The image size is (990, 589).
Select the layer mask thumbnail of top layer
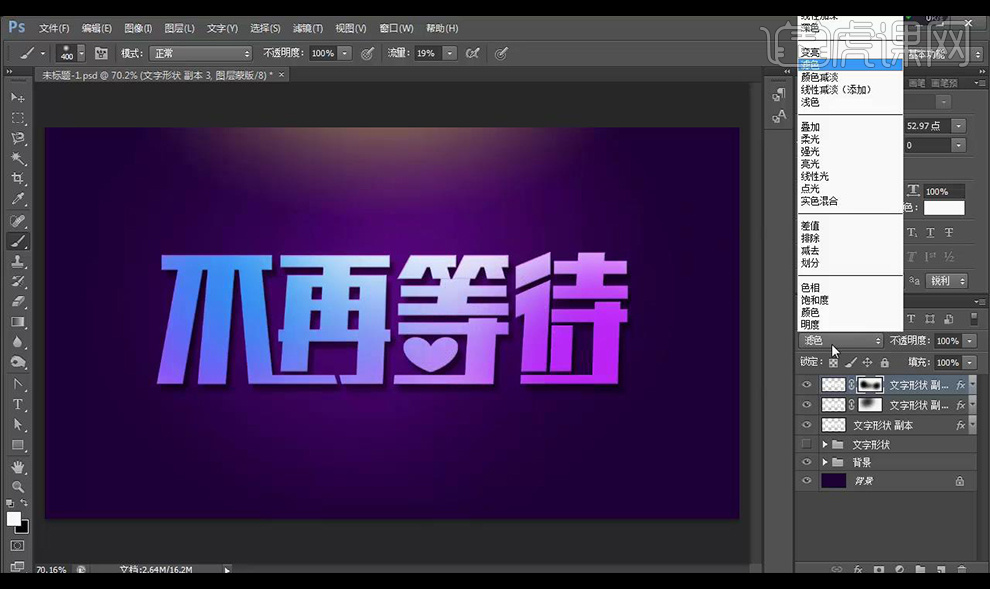869,385
